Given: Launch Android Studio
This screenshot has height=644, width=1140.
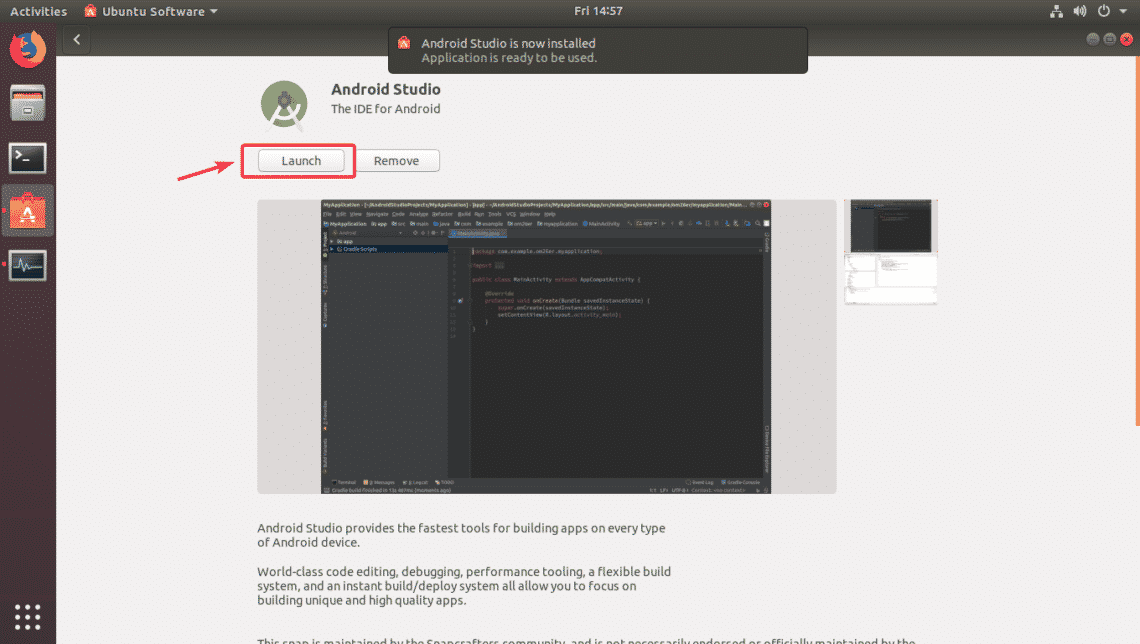Looking at the screenshot, I should [301, 161].
